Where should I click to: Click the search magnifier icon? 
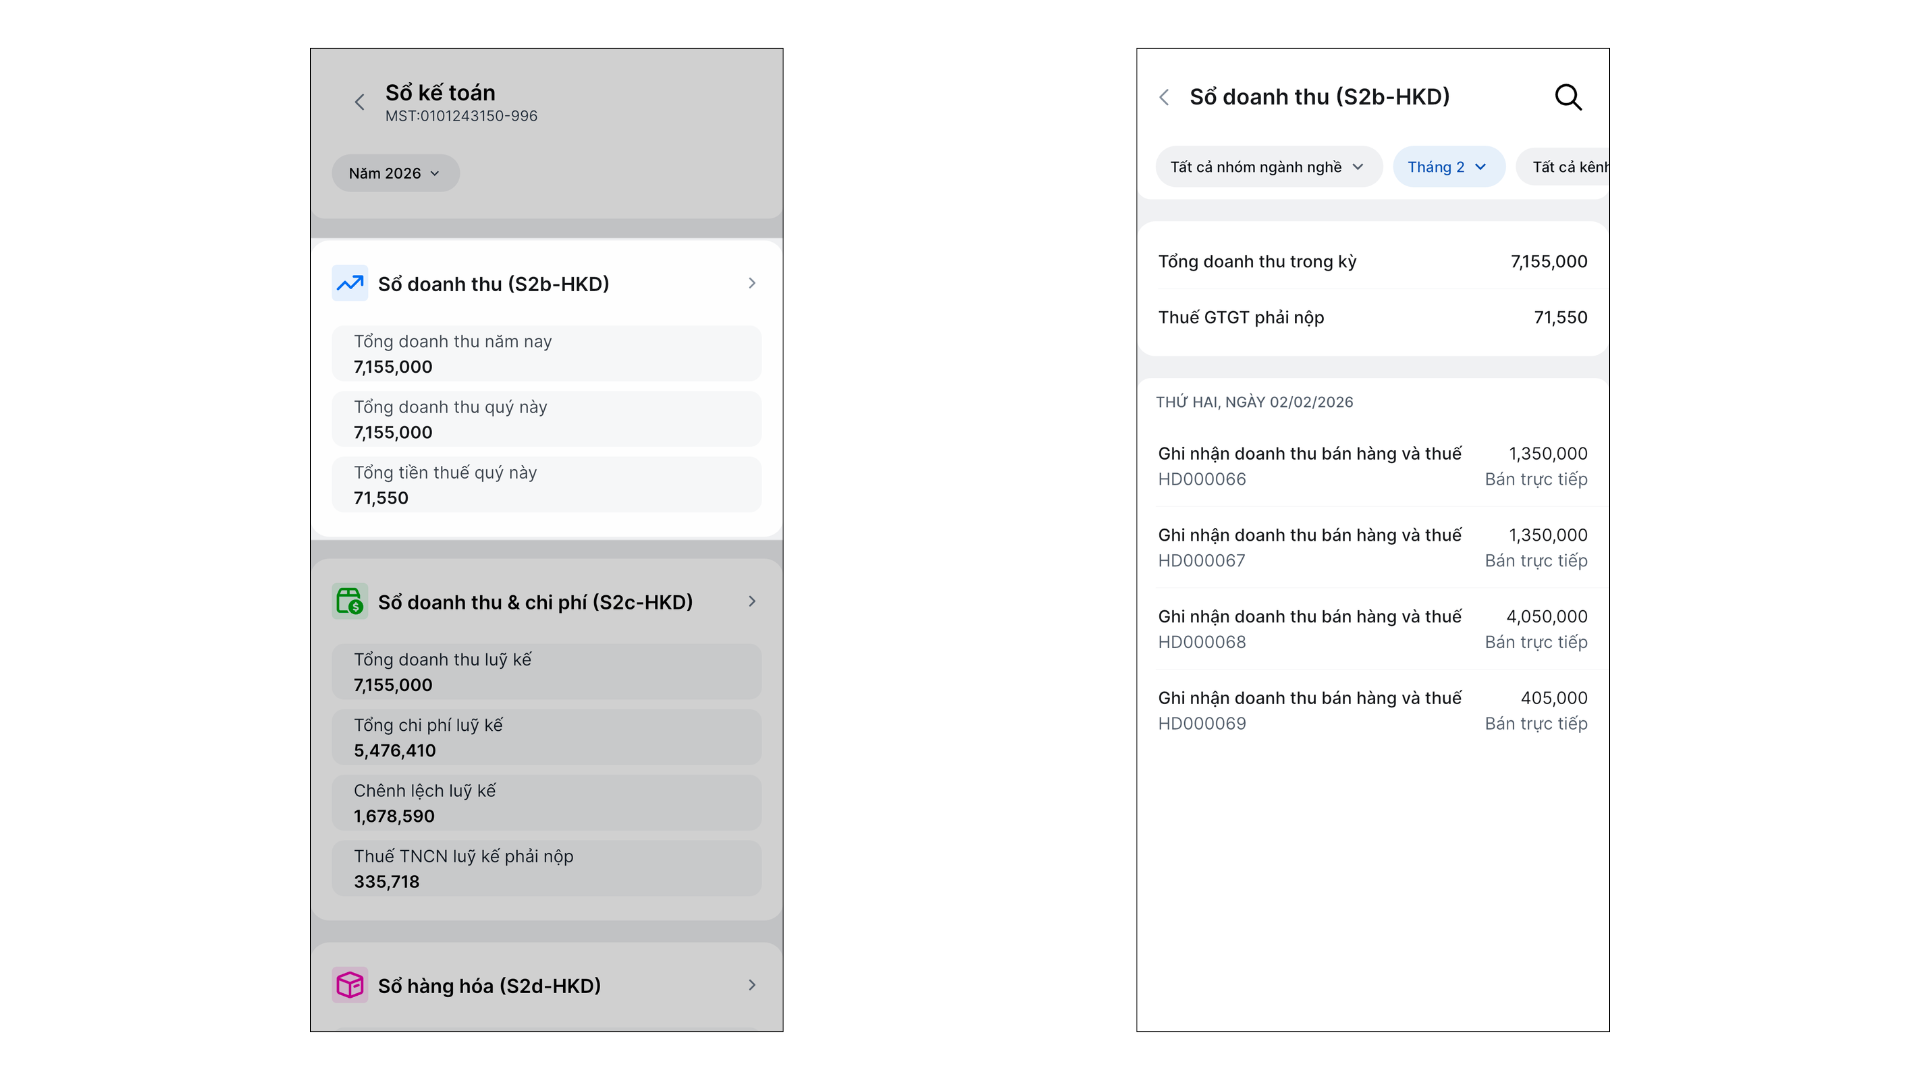point(1568,97)
